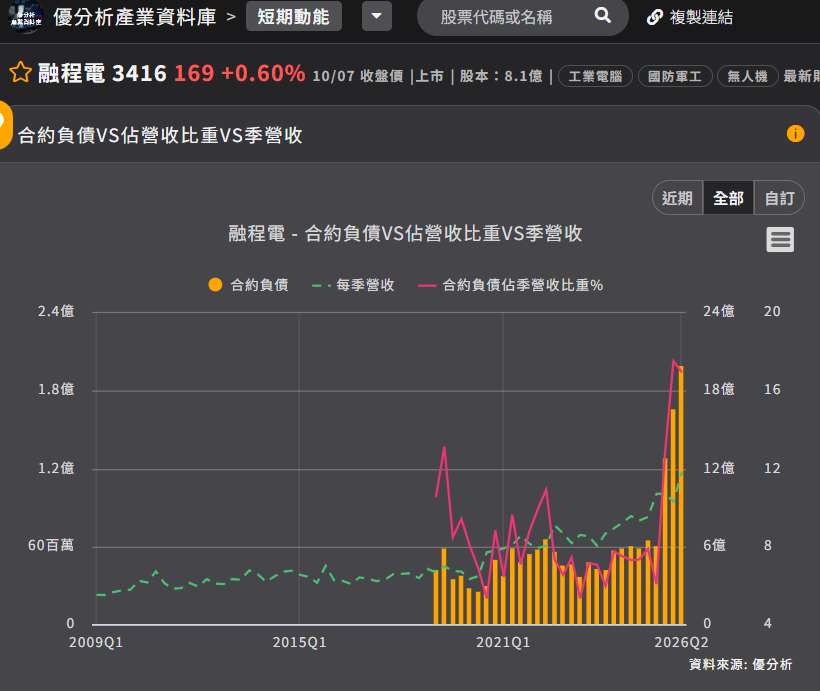820x691 pixels.
Task: Click the partially visible 最新 tag
Action: coord(801,76)
